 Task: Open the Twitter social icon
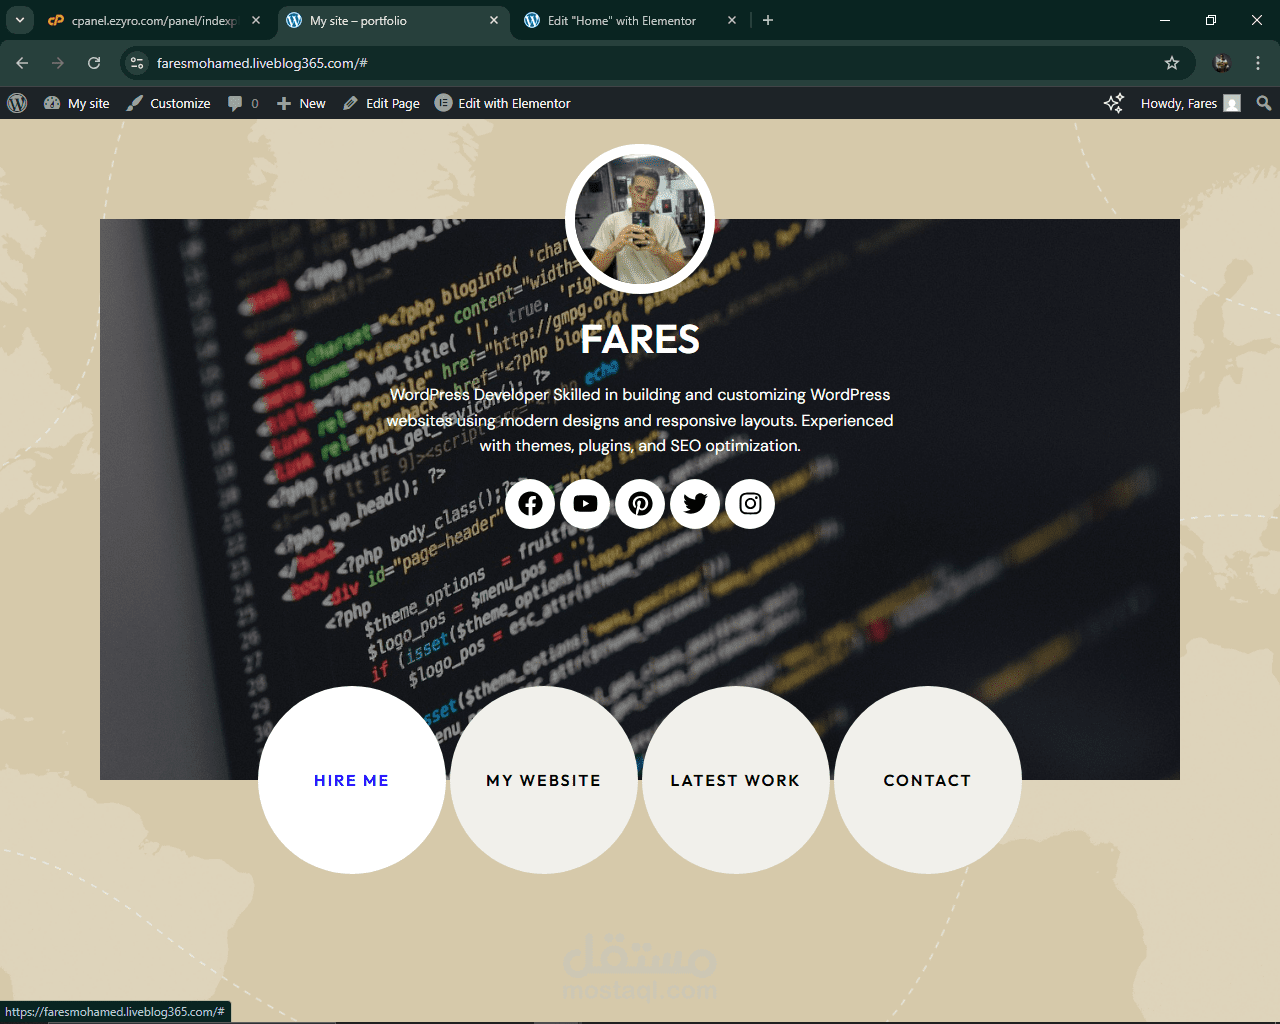[x=695, y=503]
